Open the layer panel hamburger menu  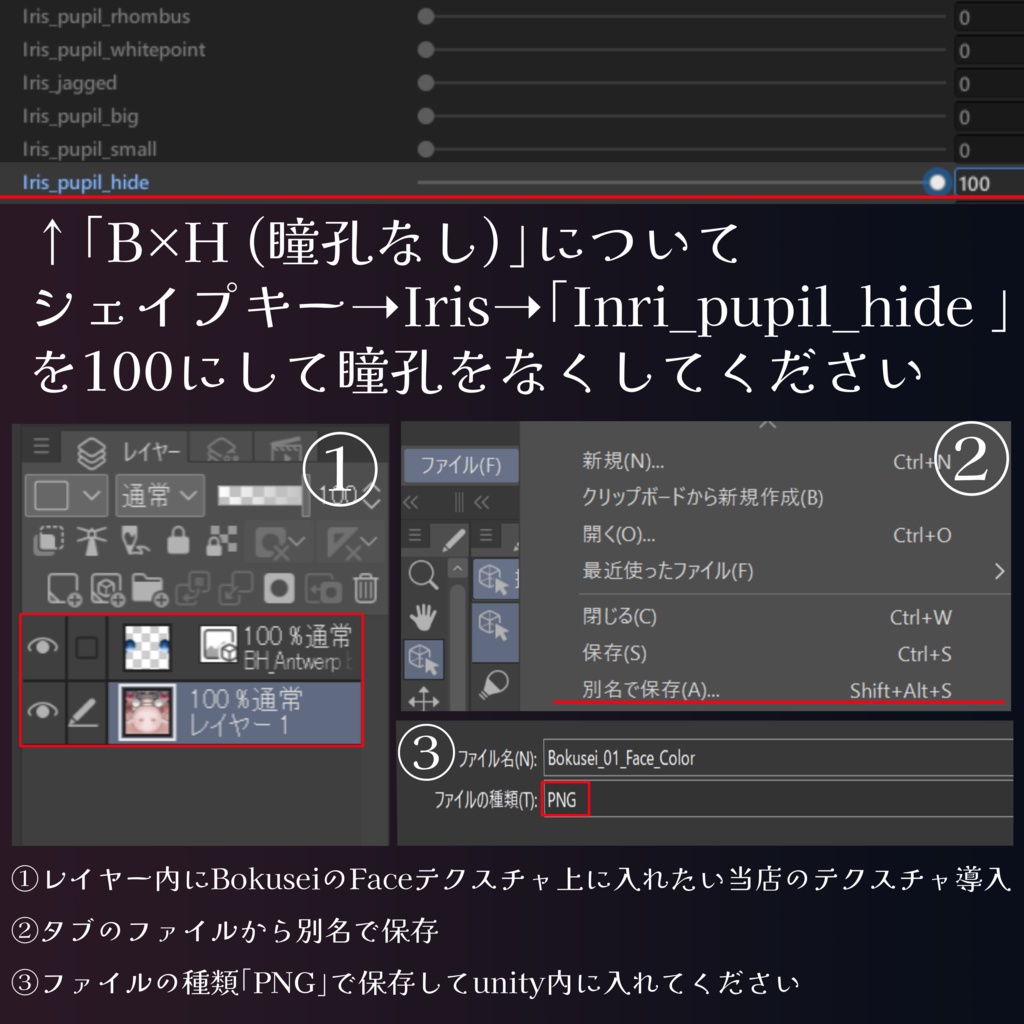click(40, 446)
